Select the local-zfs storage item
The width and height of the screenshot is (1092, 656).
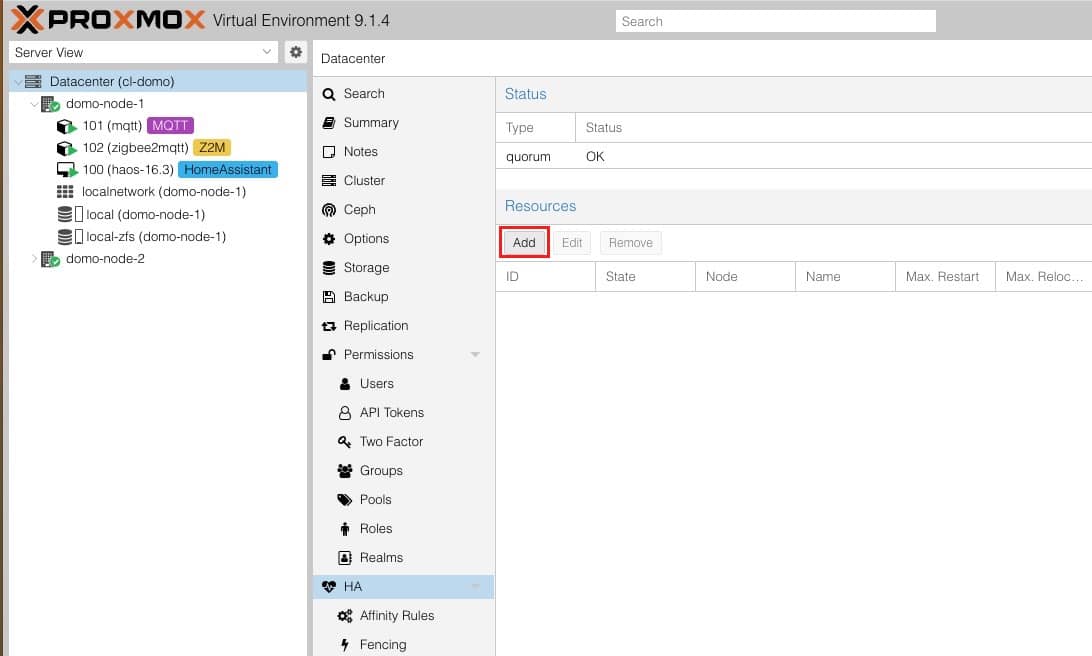(155, 237)
